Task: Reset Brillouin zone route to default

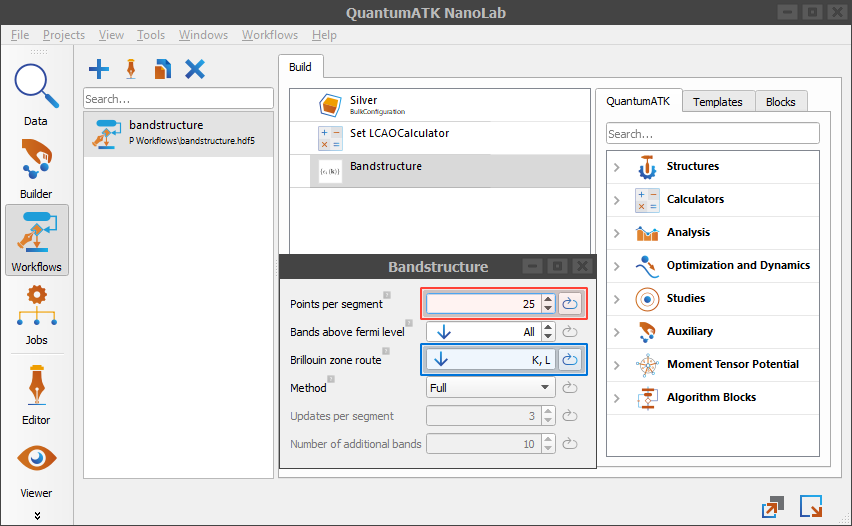Action: 569,359
